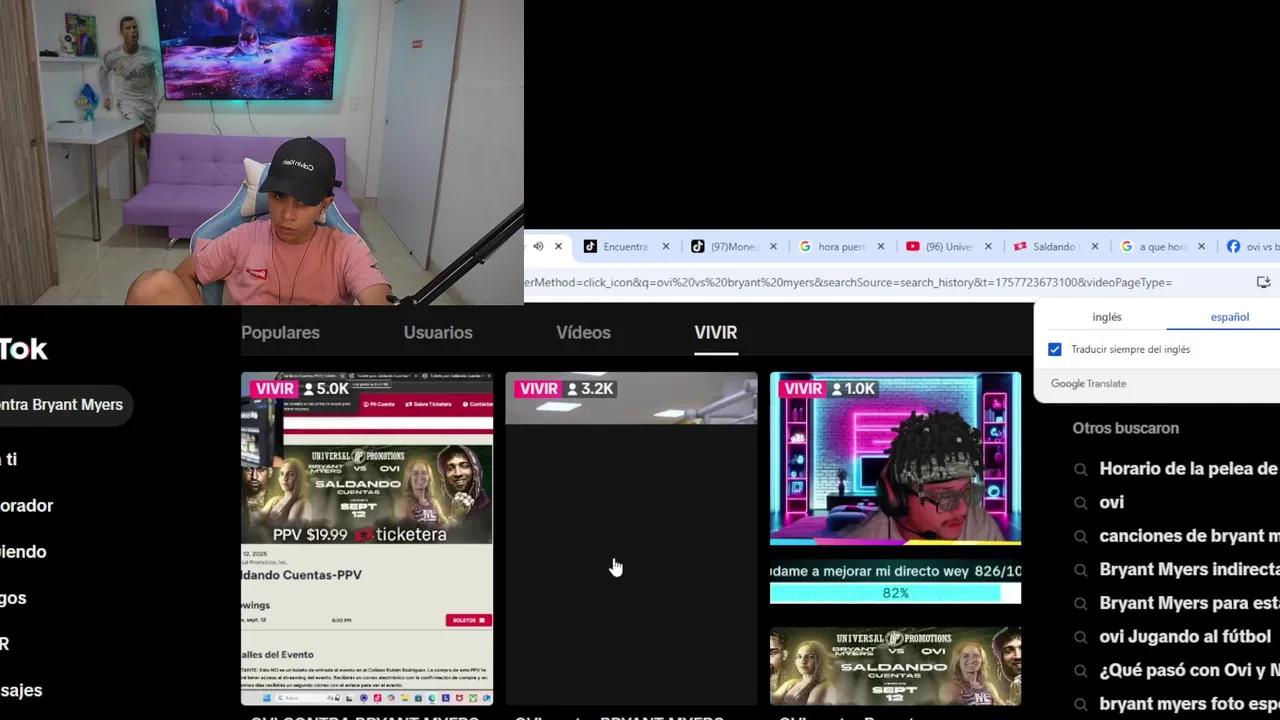
Task: Click the VIVIR badge on the 1.0K stream
Action: tap(802, 389)
